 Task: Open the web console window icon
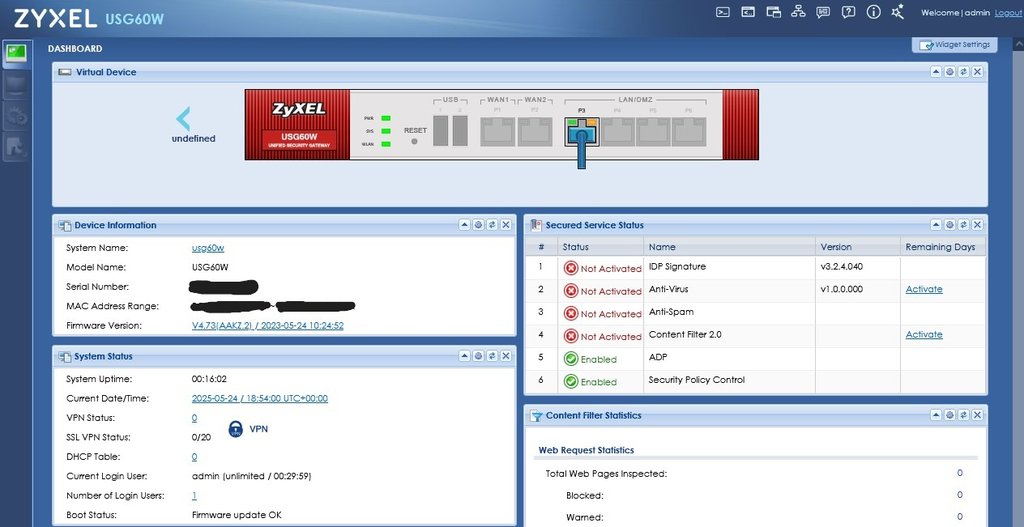coord(748,12)
